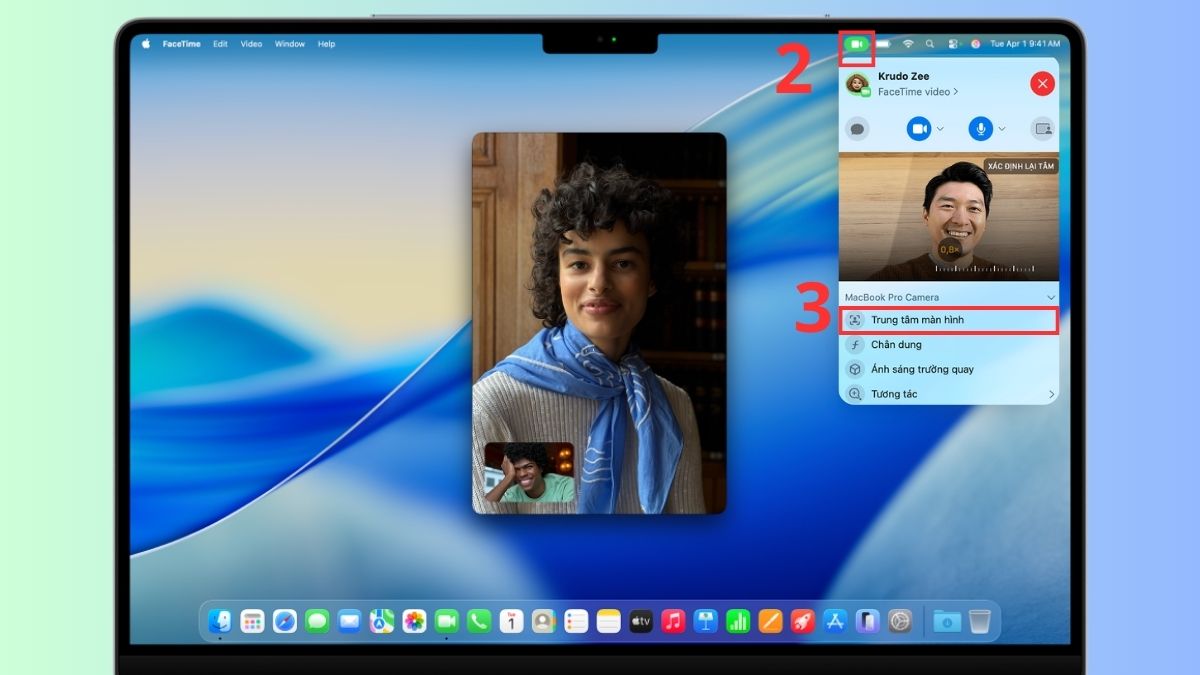Screen dimensions: 1200x675
Task: Mute microphone using the blue mic button
Action: coord(980,128)
